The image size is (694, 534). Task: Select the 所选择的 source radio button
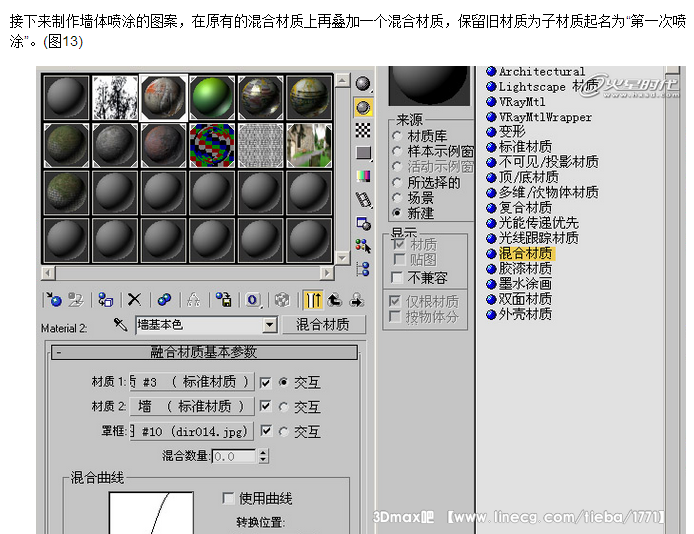[x=397, y=182]
